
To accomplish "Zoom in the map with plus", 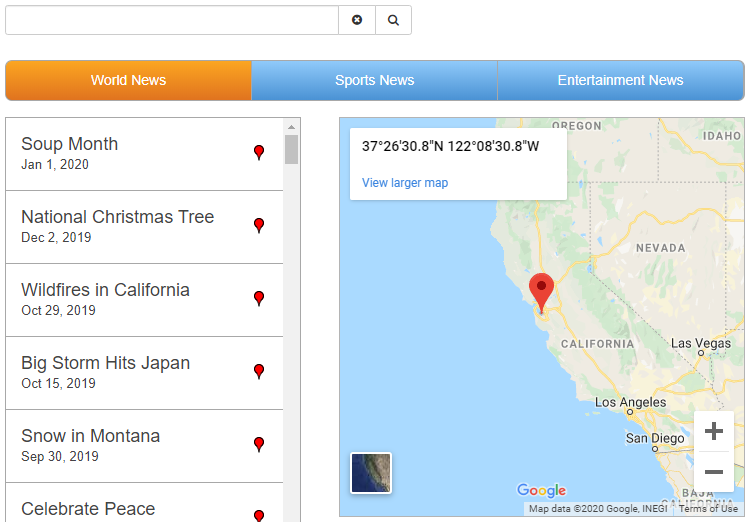I will pos(714,431).
